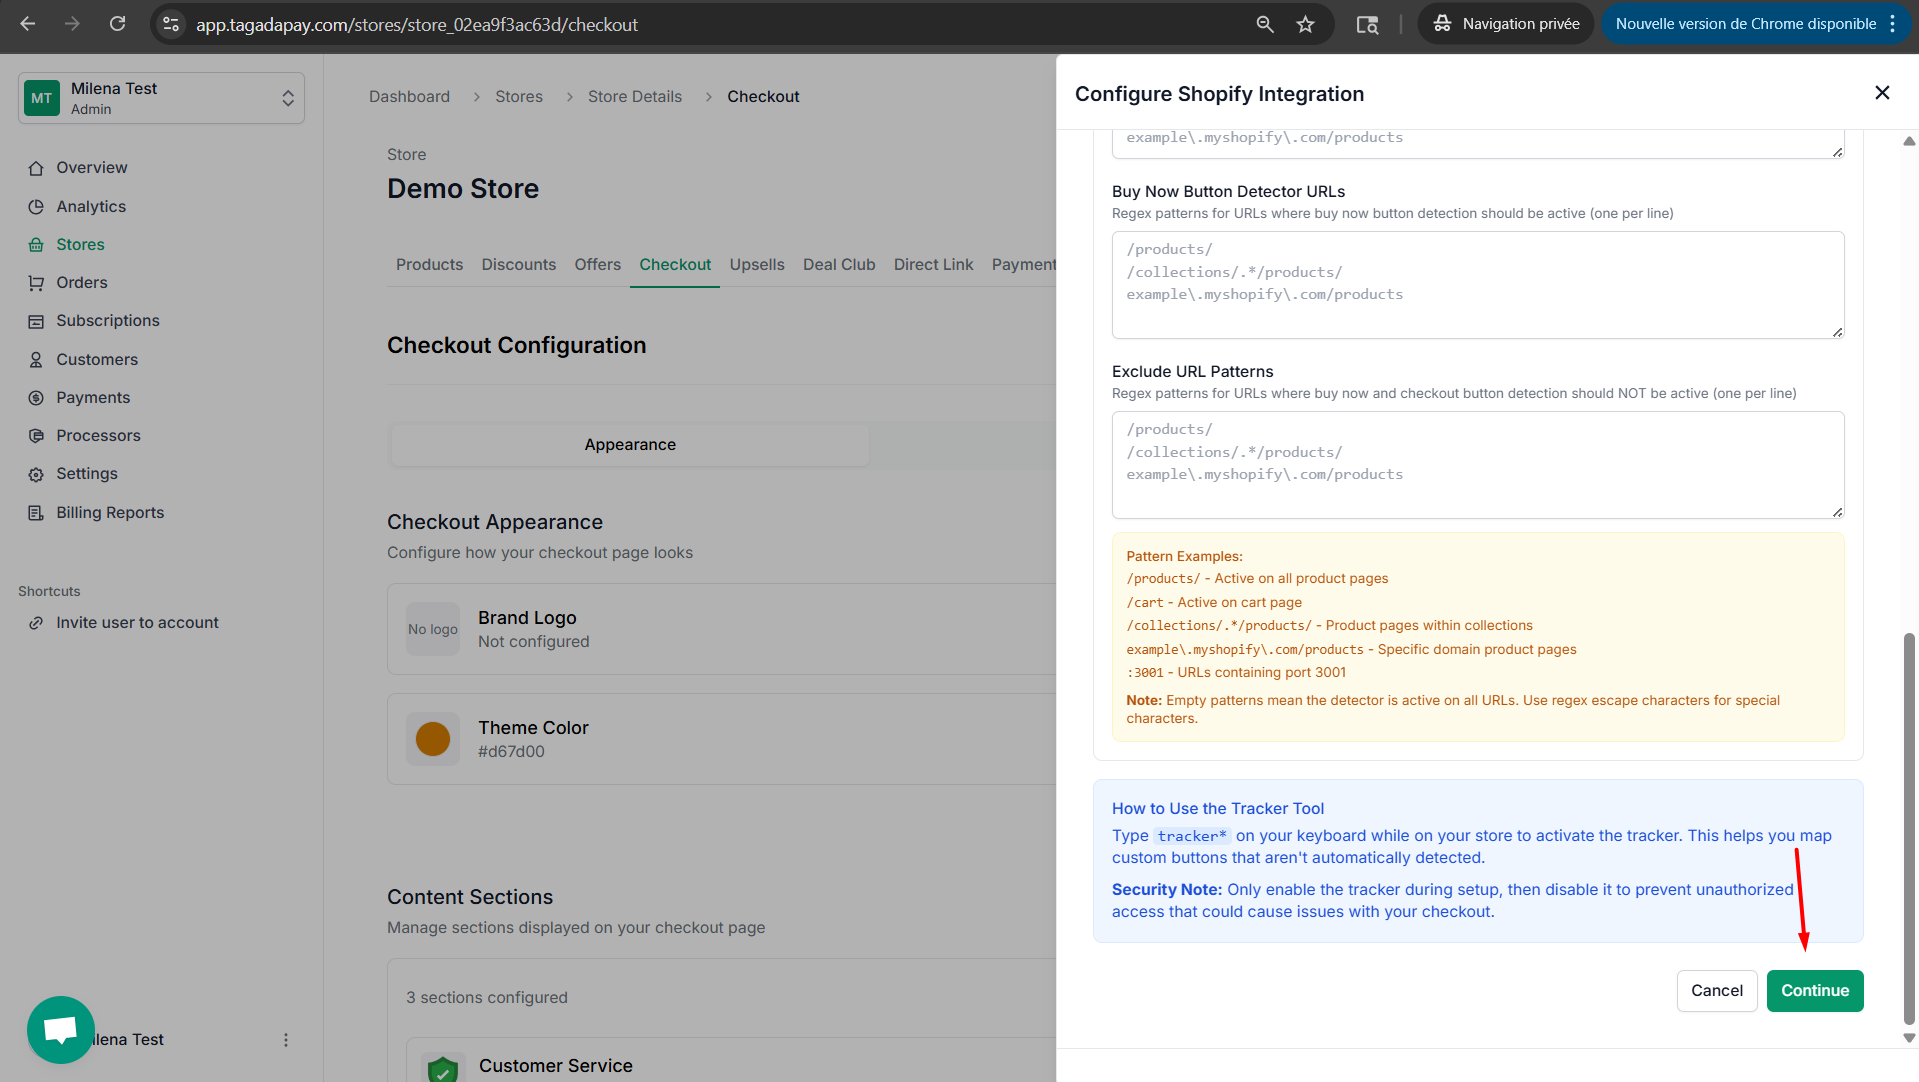The width and height of the screenshot is (1919, 1082).
Task: Click the Analytics pie chart icon
Action: [x=36, y=207]
